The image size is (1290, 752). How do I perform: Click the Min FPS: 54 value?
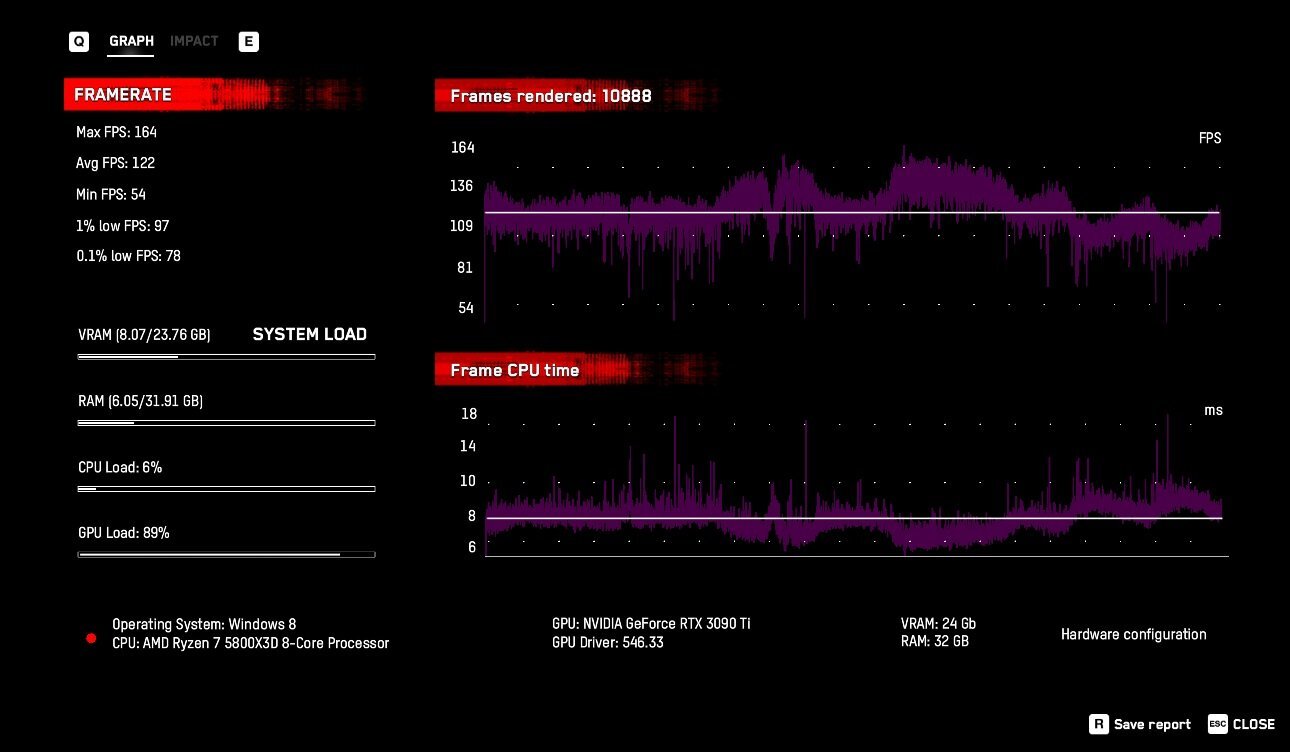(x=111, y=194)
